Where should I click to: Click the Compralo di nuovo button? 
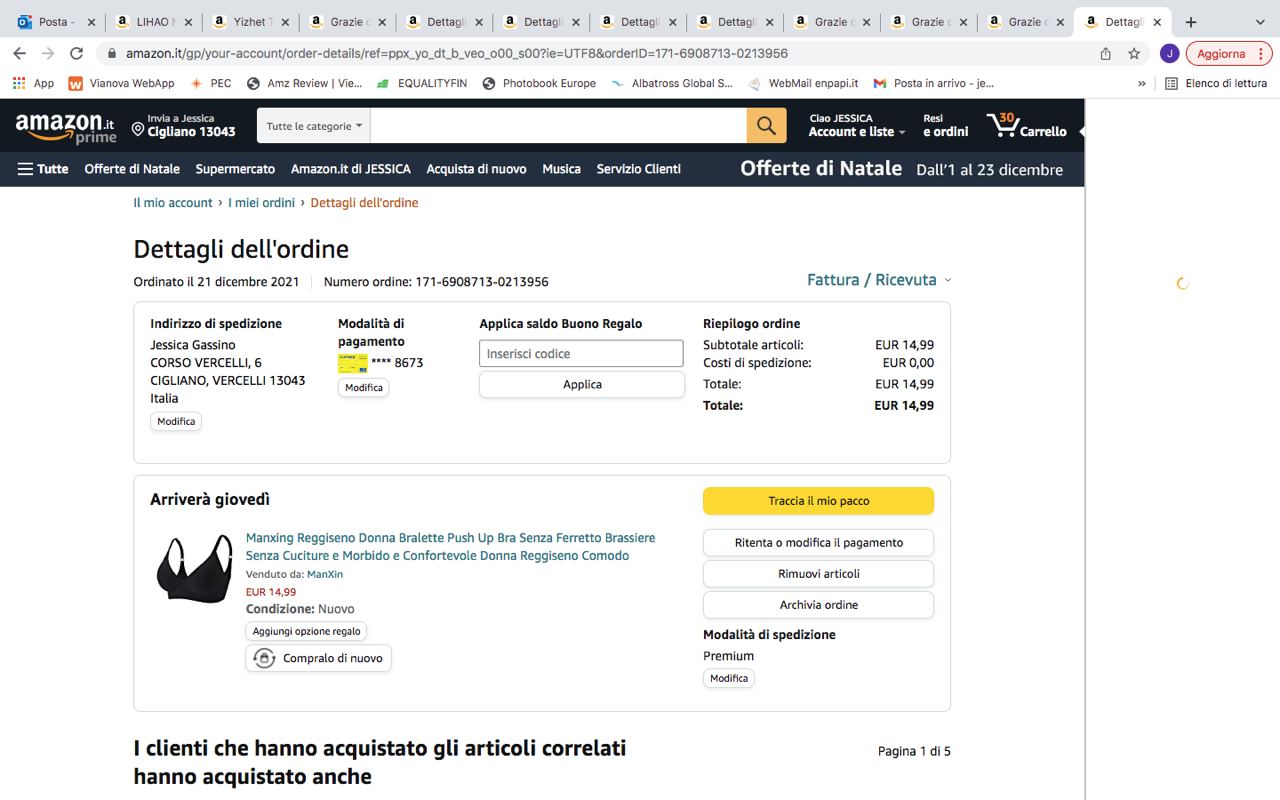tap(318, 658)
